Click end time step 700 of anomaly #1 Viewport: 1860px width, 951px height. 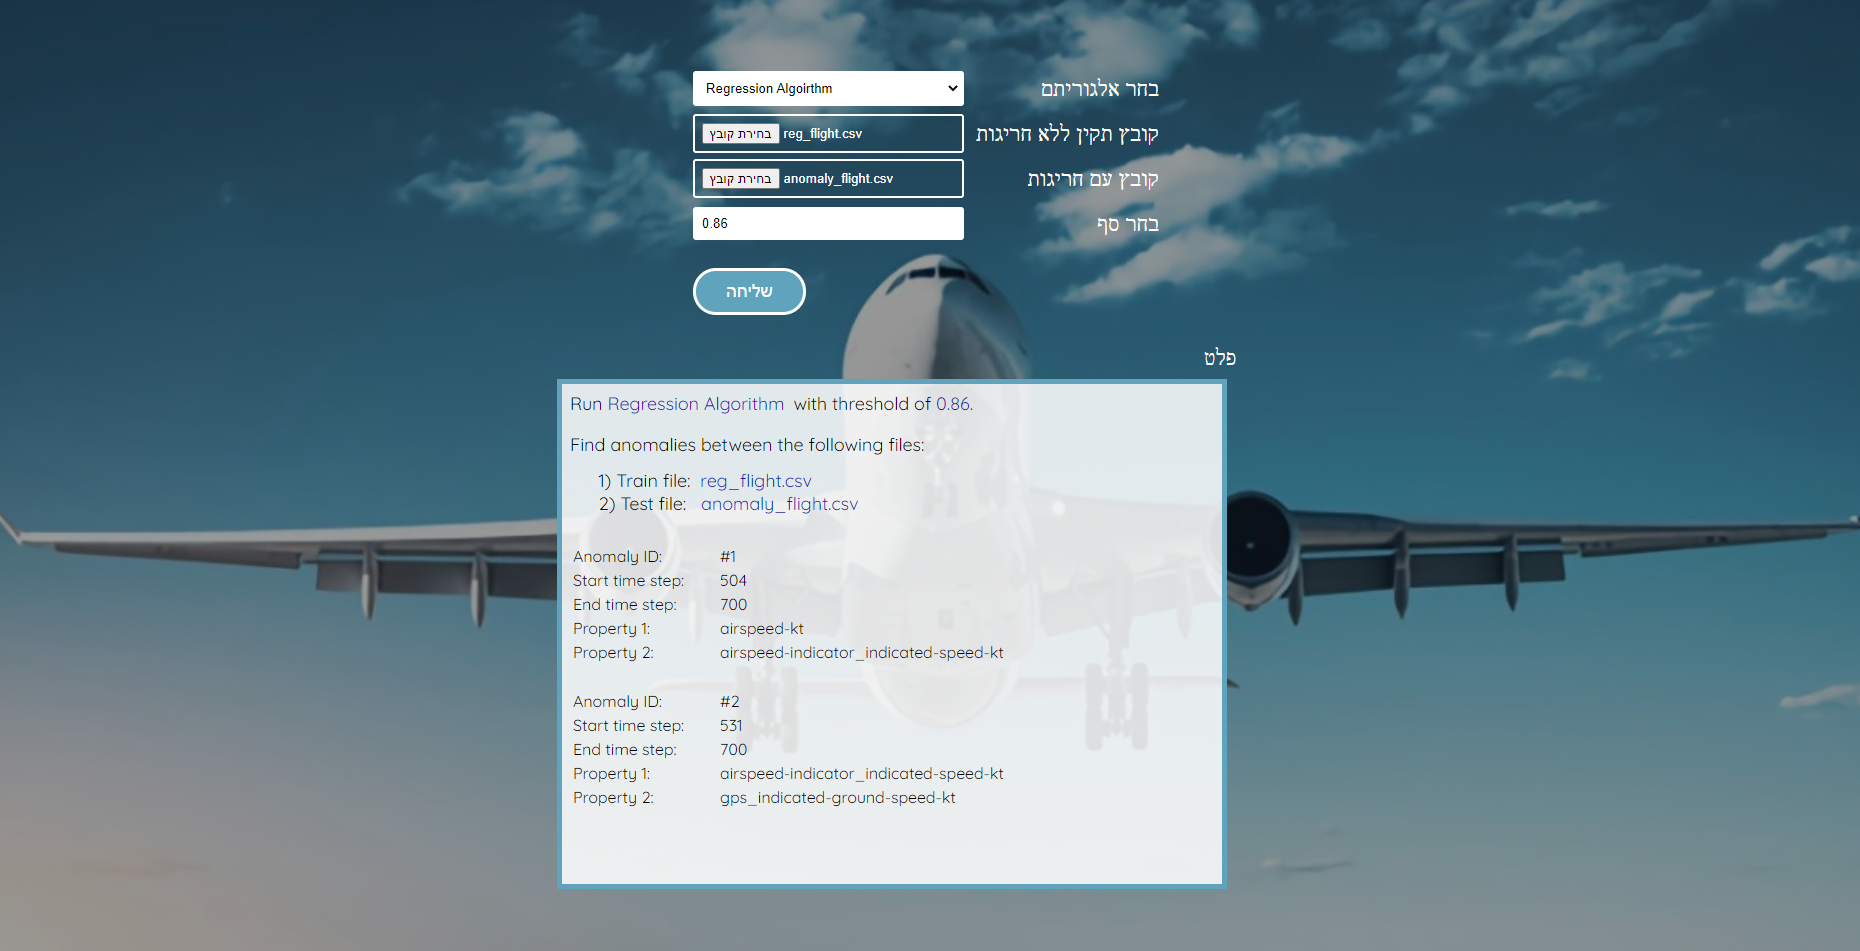[x=733, y=605]
